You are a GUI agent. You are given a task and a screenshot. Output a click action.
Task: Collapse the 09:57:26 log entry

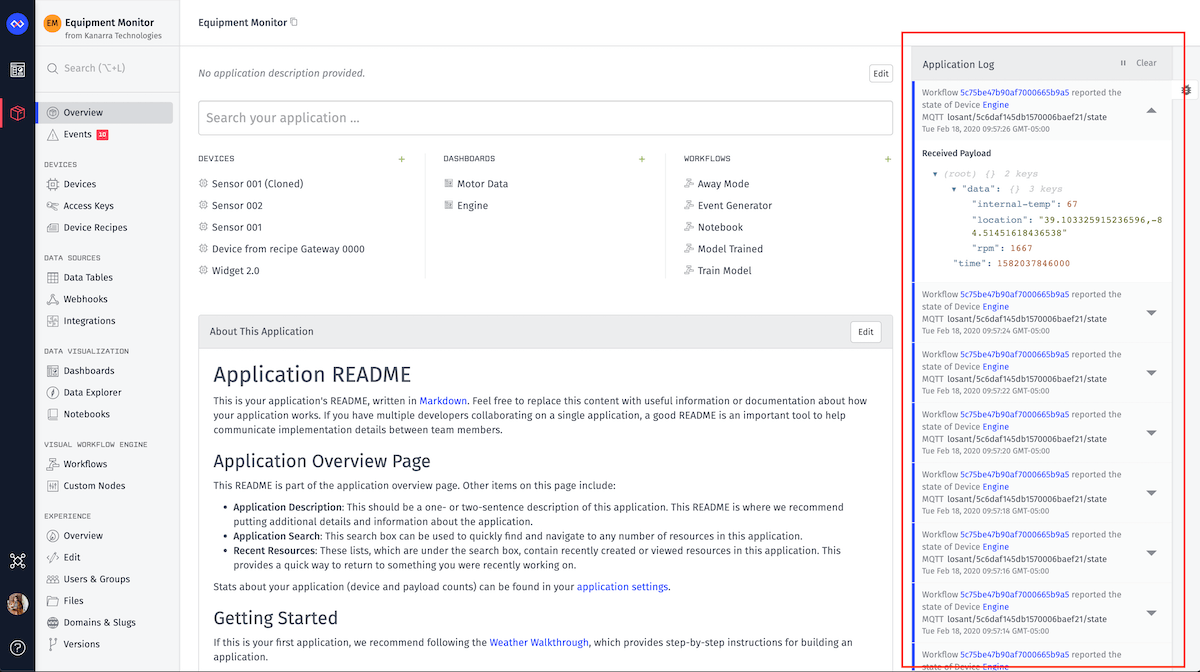(1151, 111)
